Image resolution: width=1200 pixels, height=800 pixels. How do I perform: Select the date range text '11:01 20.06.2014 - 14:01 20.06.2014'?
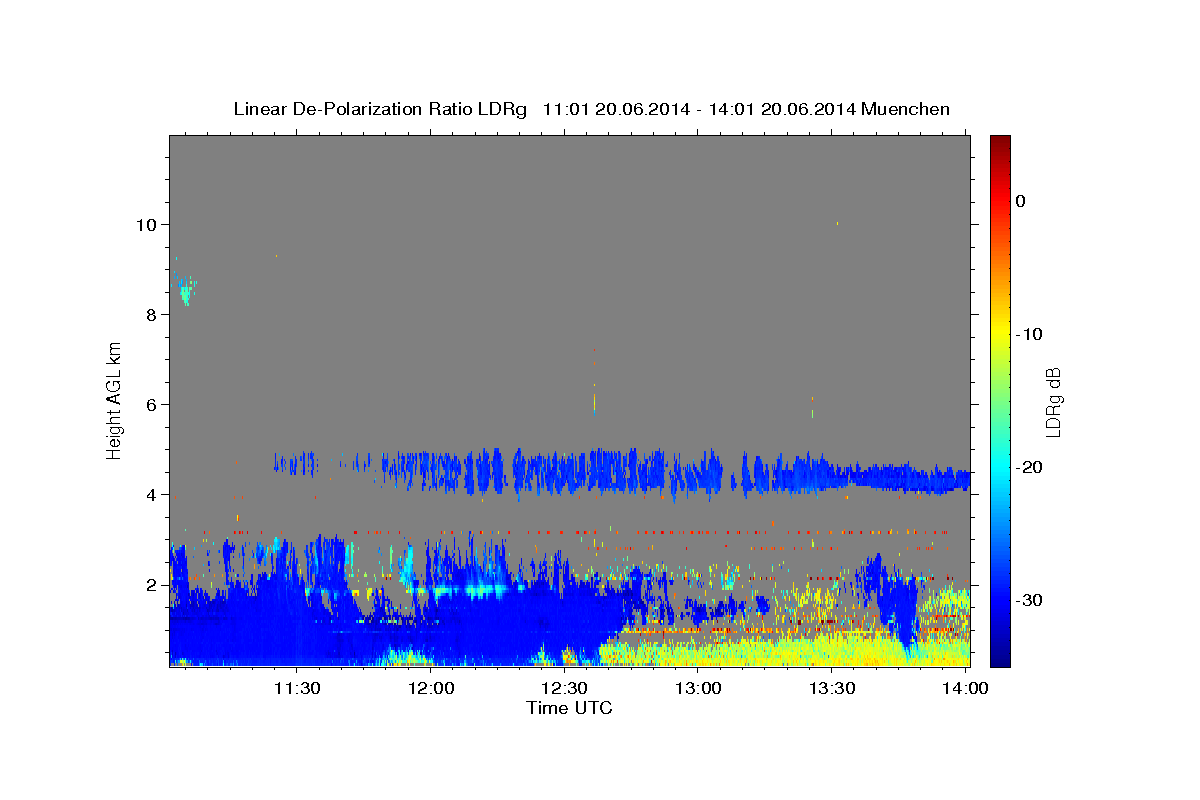click(x=698, y=109)
